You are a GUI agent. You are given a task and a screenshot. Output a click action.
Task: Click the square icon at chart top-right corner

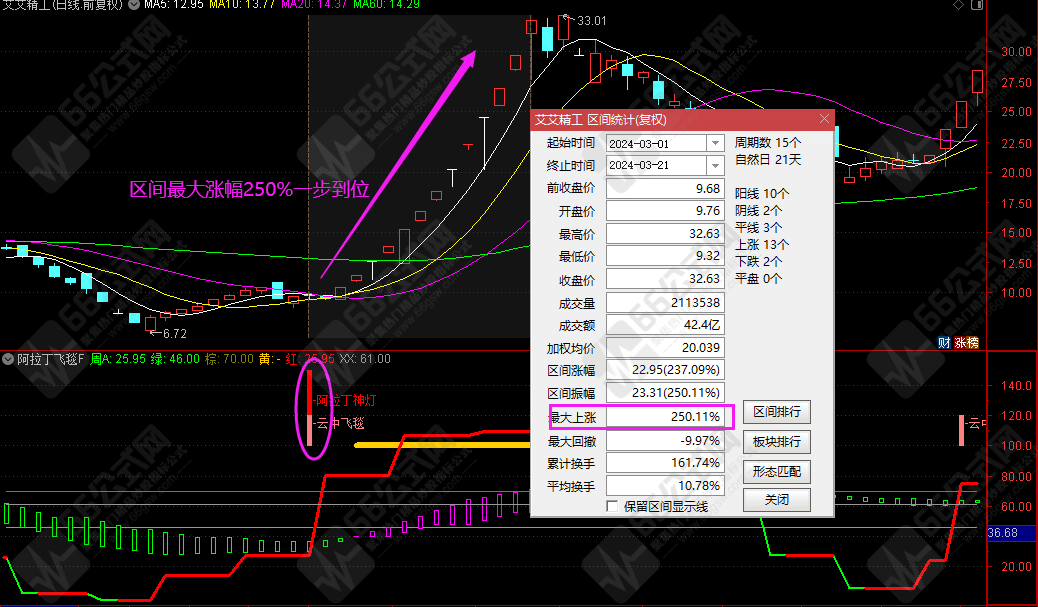click(977, 6)
